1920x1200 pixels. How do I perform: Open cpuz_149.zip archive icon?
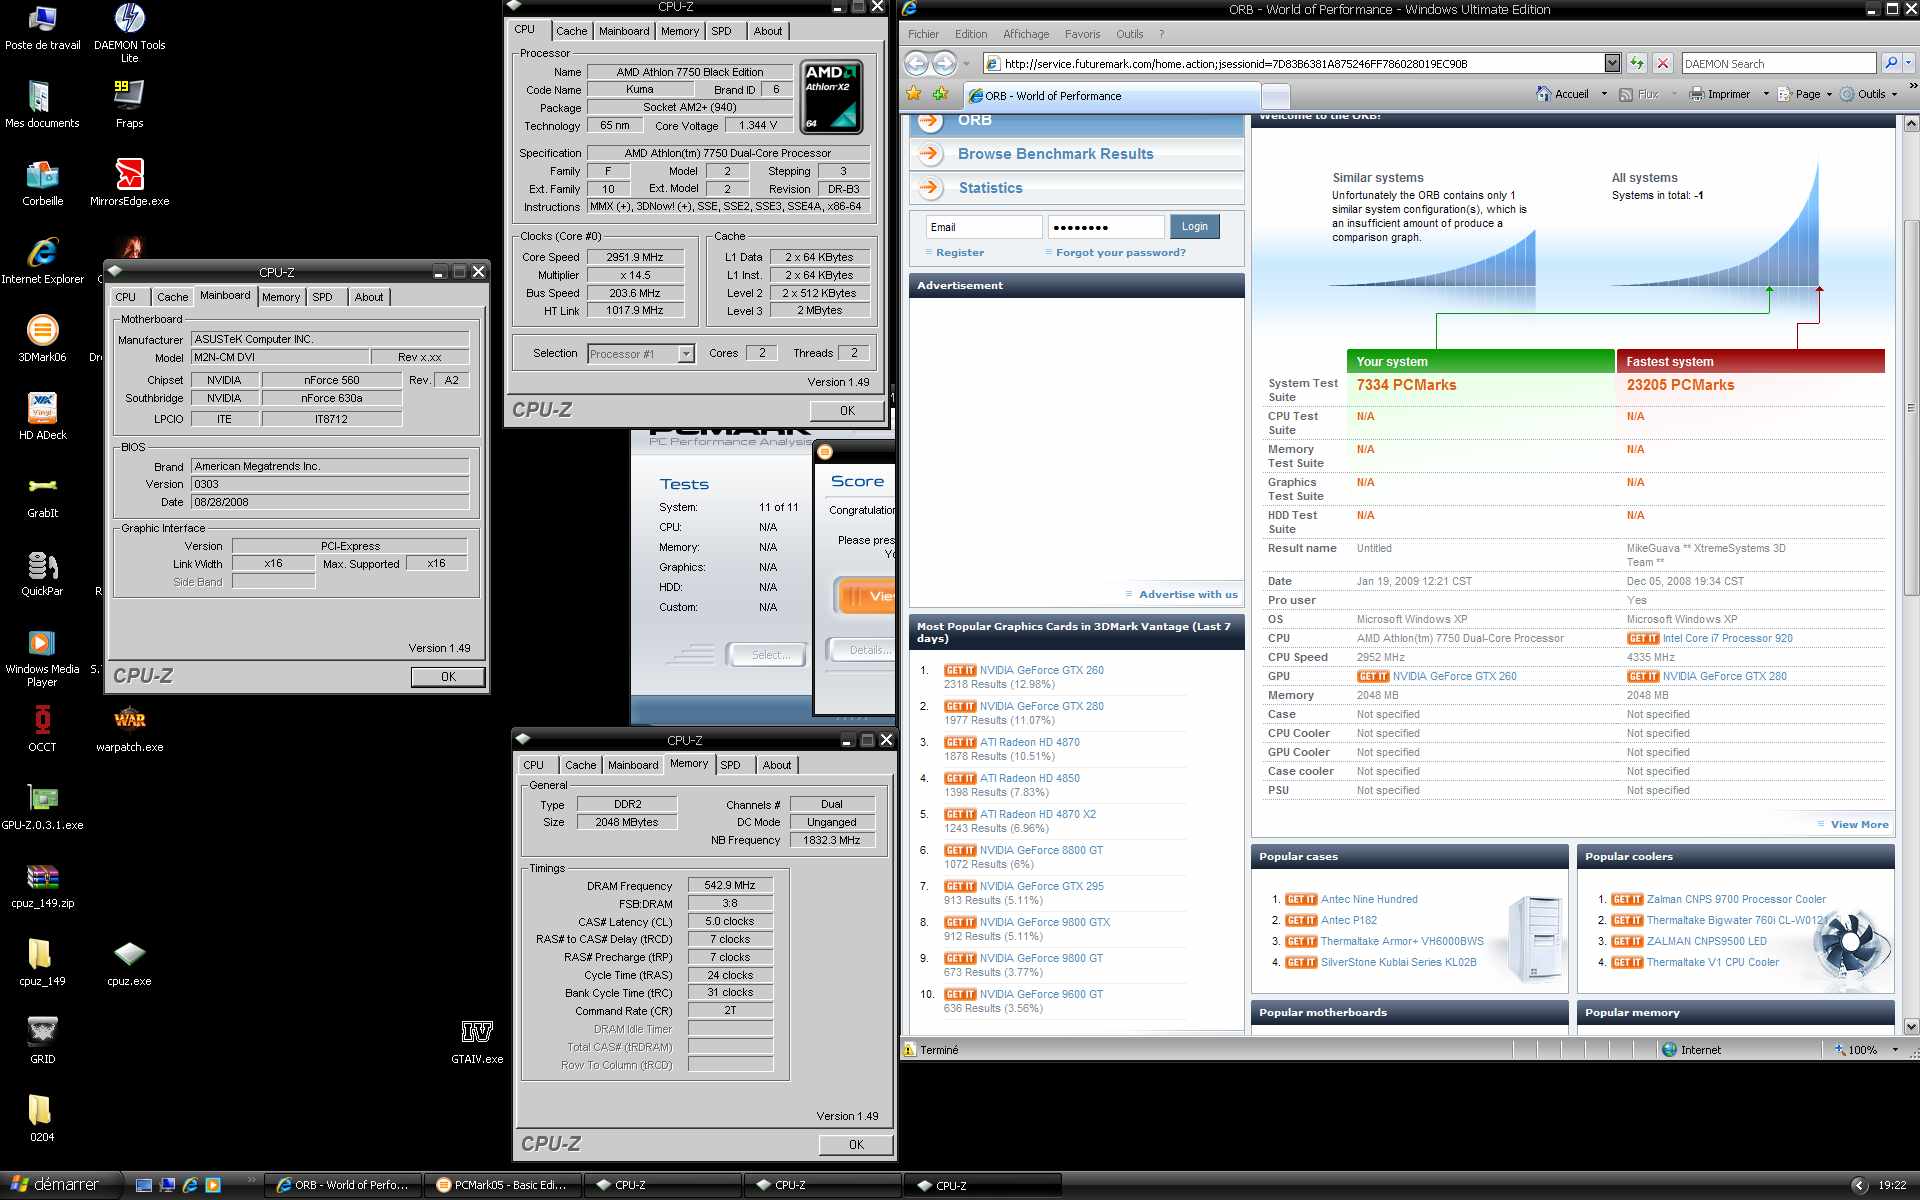(42, 885)
